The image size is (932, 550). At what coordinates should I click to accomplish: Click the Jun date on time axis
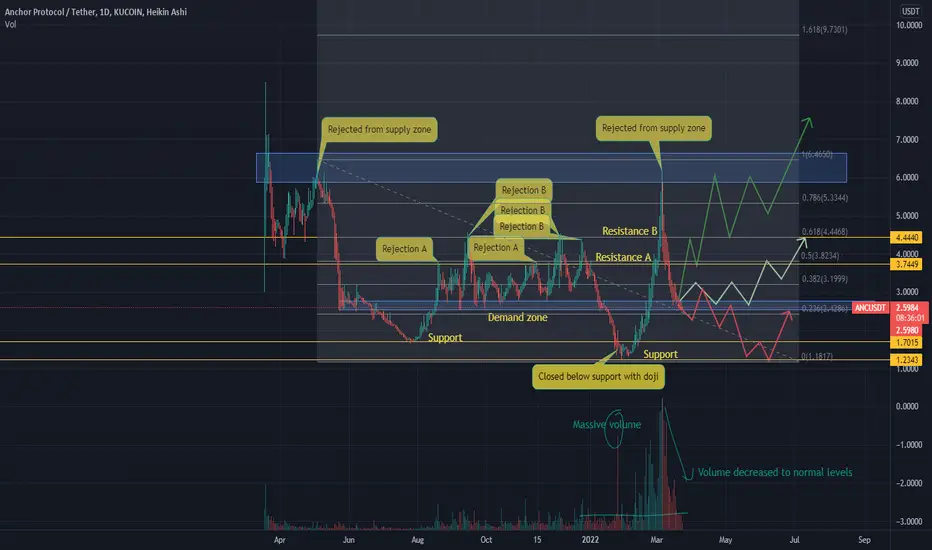(x=348, y=540)
